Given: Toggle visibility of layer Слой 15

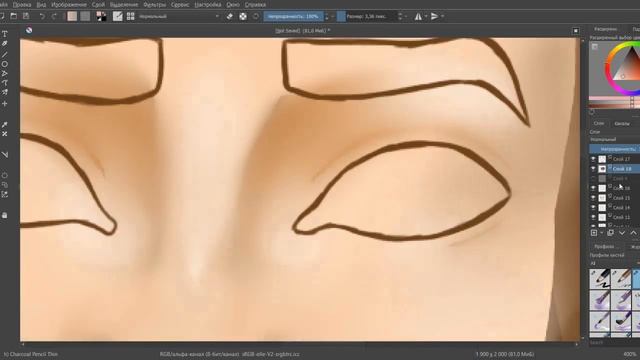Looking at the screenshot, I should [x=593, y=198].
